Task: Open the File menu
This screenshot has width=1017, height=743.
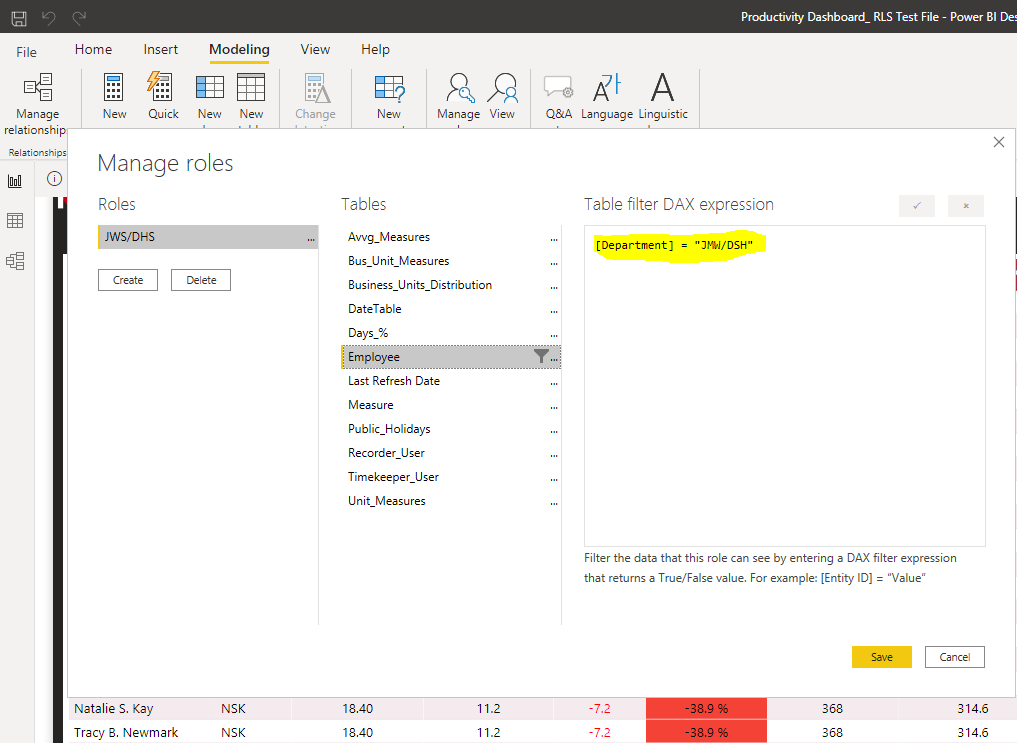Action: click(x=27, y=52)
